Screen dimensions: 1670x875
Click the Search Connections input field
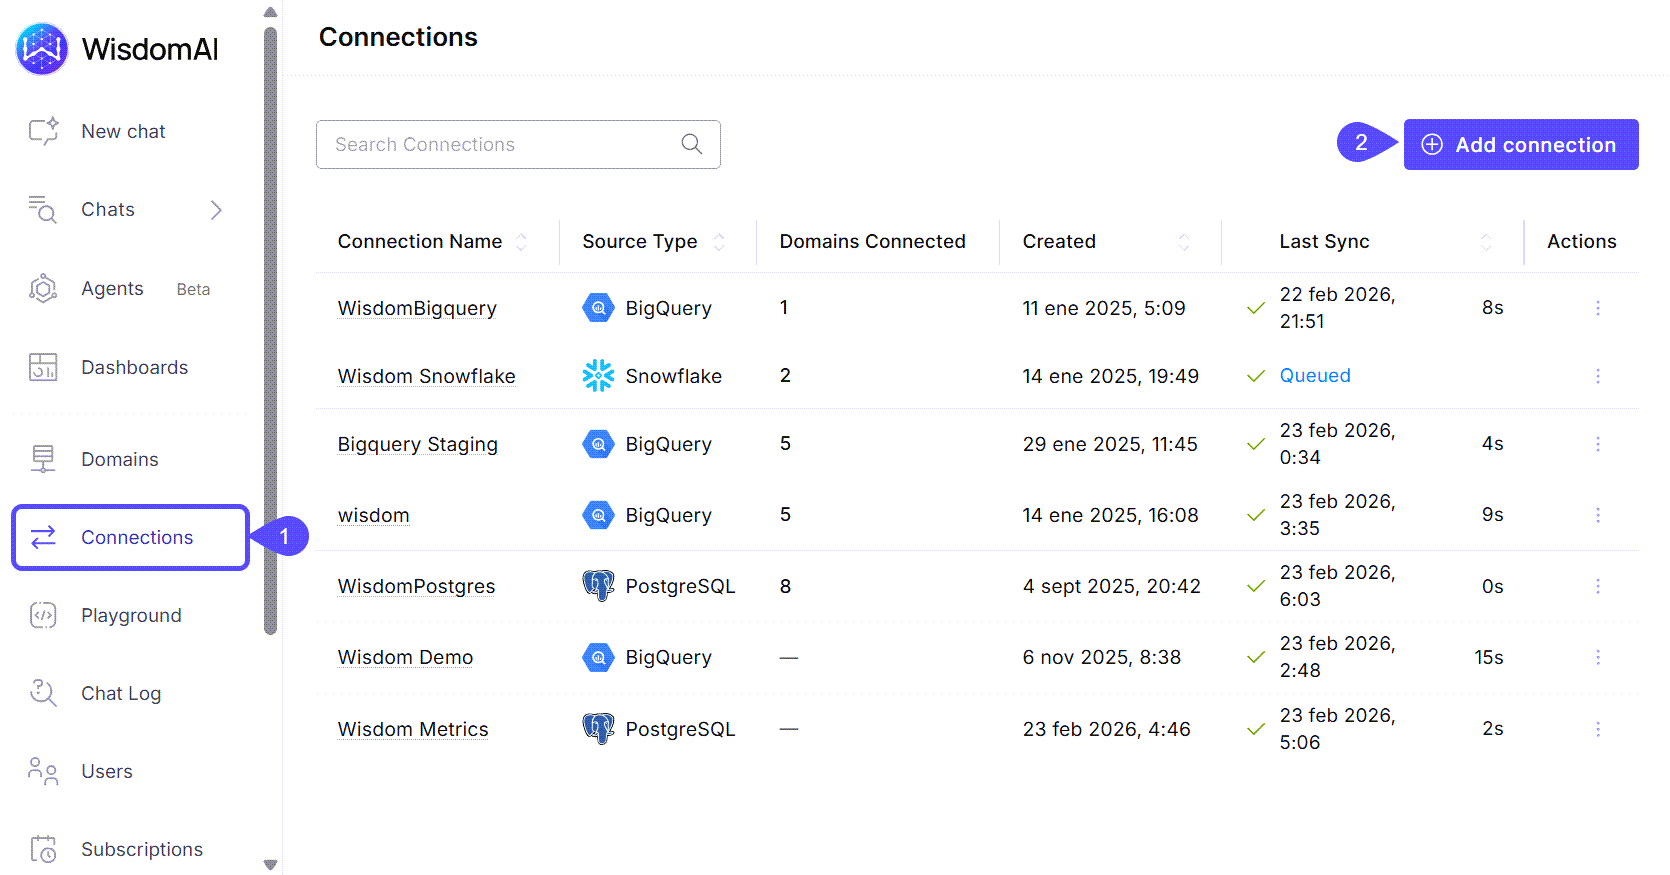click(x=518, y=144)
